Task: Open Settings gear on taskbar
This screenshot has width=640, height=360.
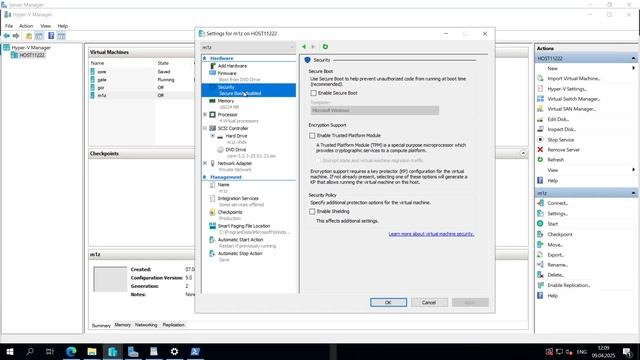Action: [174, 351]
